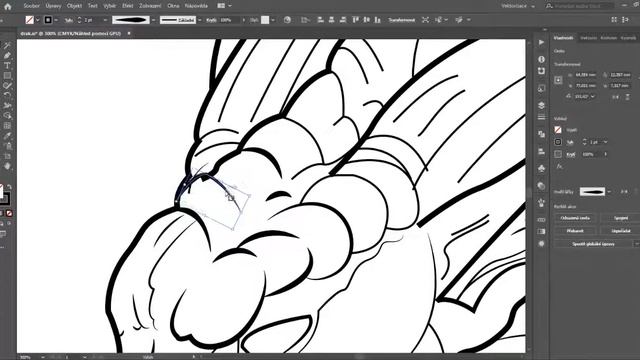Open the Efekt menu
Viewport: 640px width, 360px height.
coord(127,6)
